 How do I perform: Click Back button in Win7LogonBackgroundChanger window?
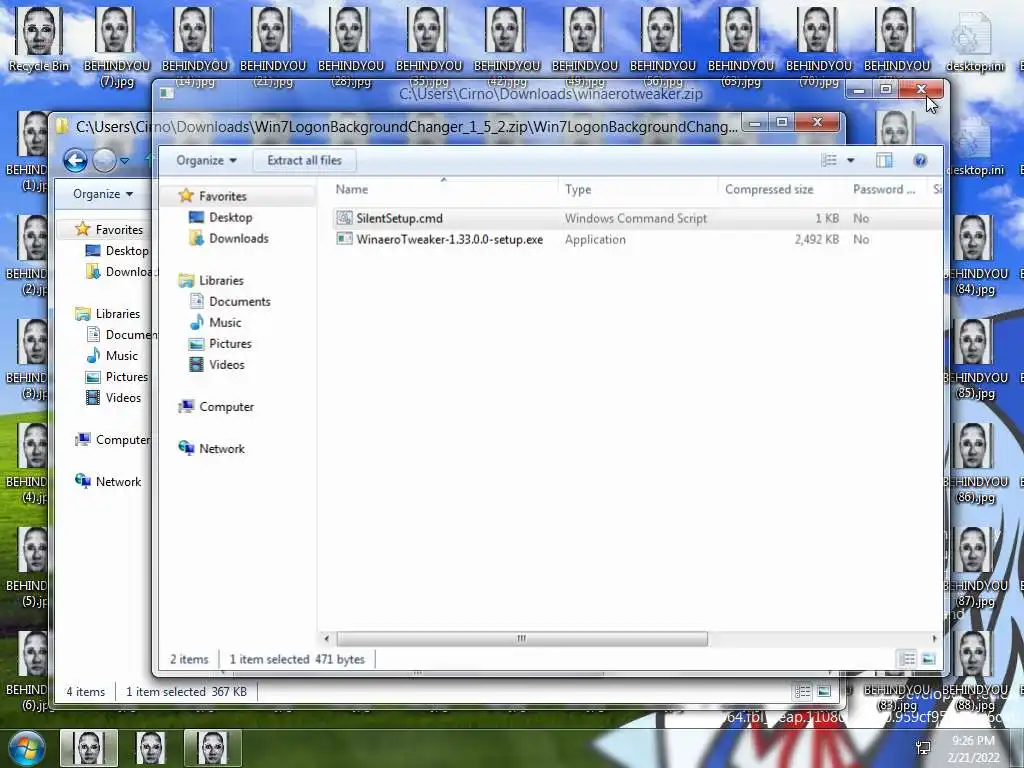coord(75,160)
